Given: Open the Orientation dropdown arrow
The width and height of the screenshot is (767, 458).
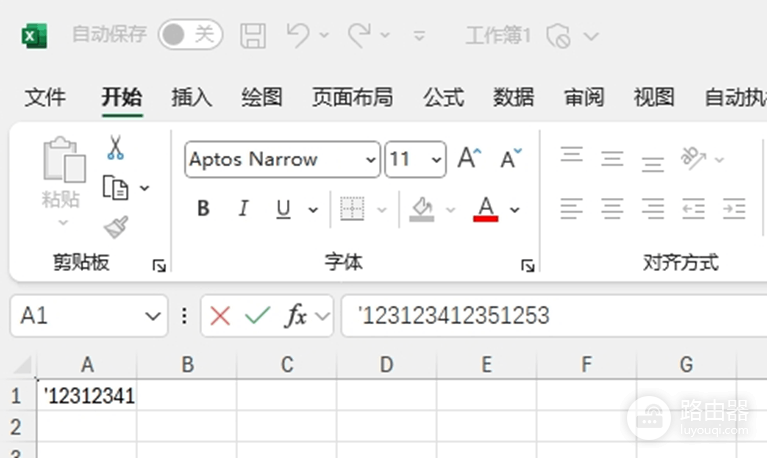Looking at the screenshot, I should [719, 160].
